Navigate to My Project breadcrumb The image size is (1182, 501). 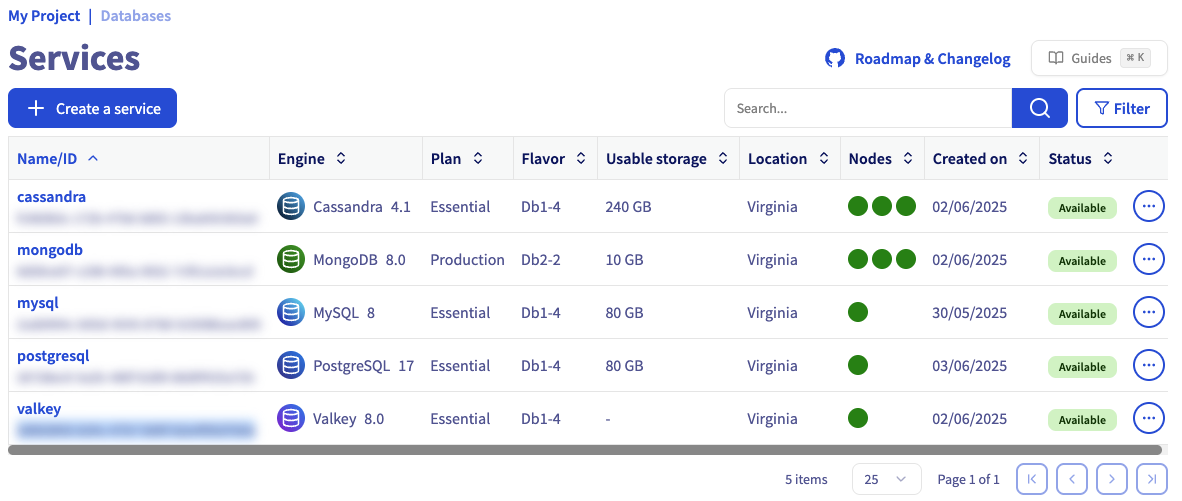coord(44,16)
